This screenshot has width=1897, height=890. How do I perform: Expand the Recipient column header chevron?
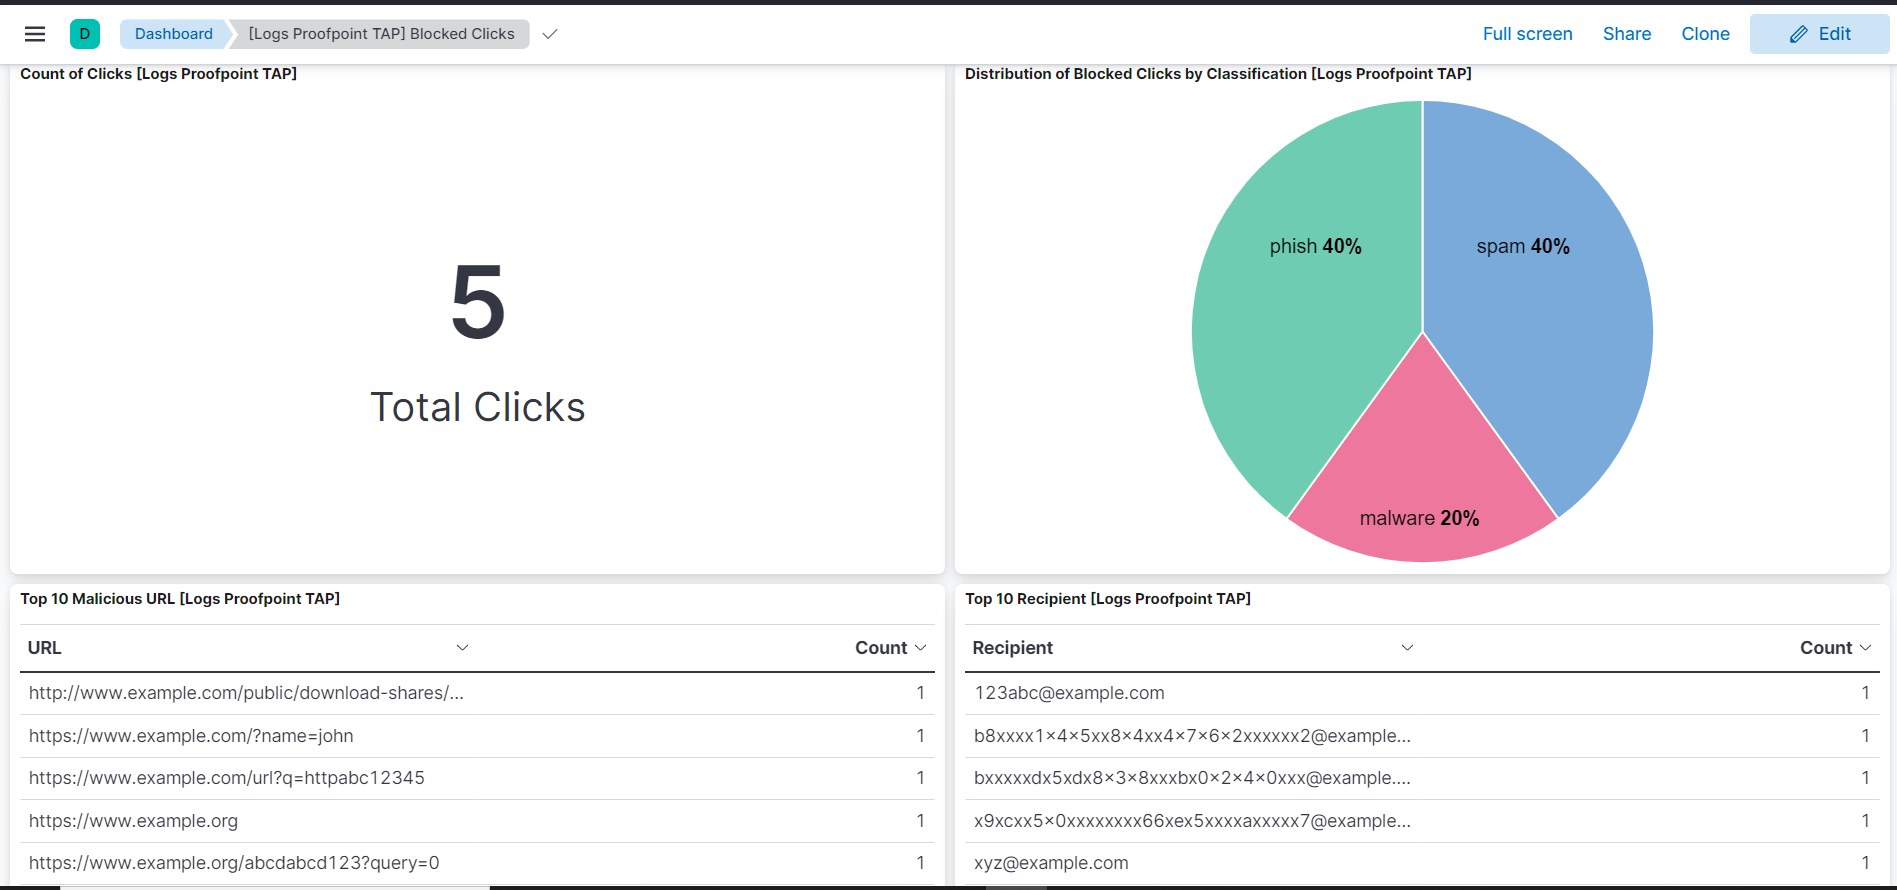(1407, 648)
